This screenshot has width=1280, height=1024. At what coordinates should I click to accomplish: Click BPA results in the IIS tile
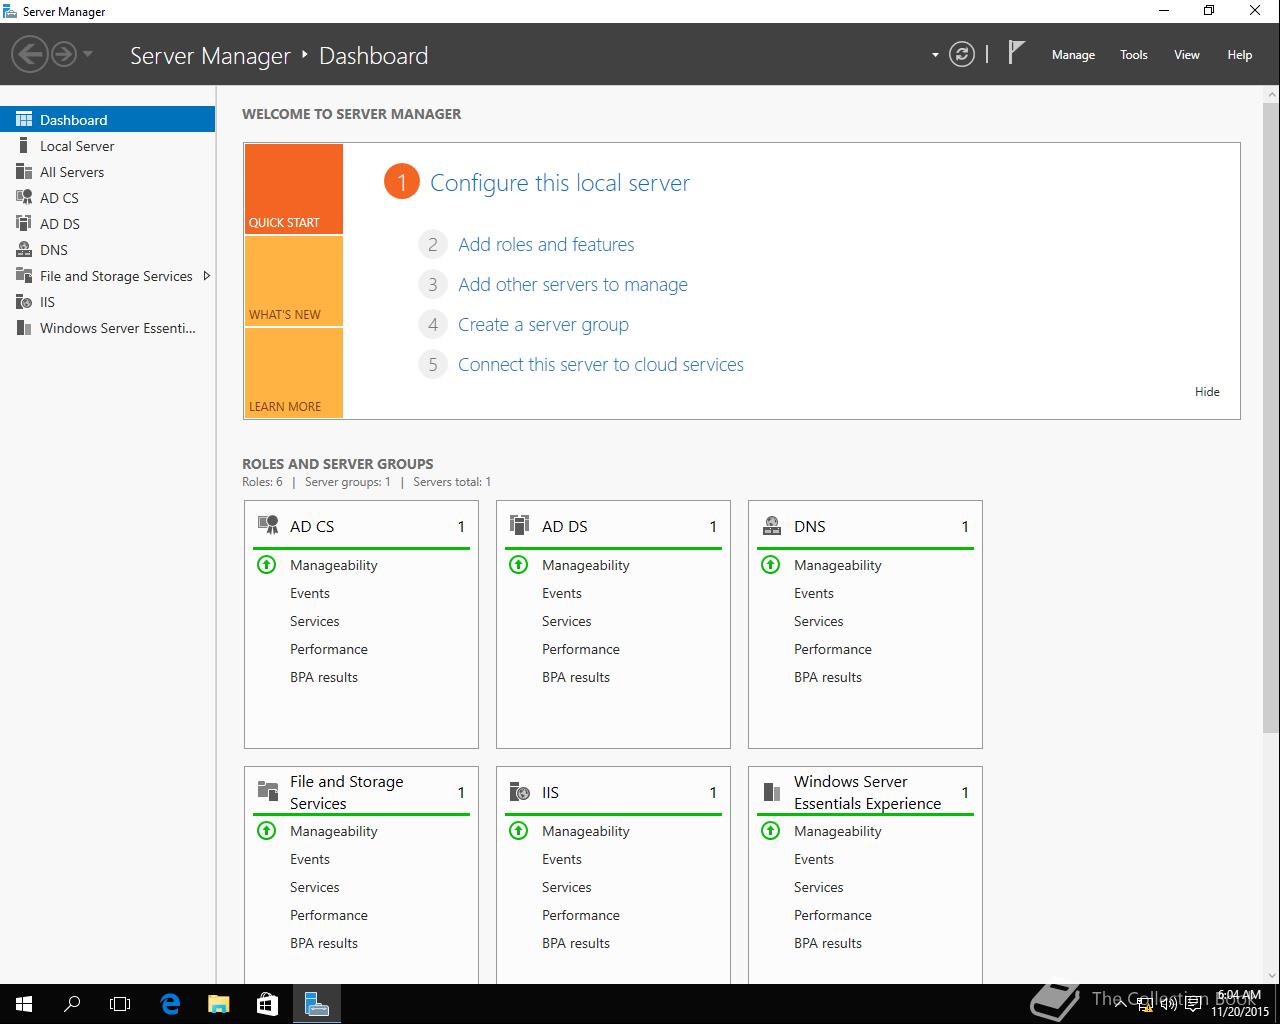click(576, 943)
